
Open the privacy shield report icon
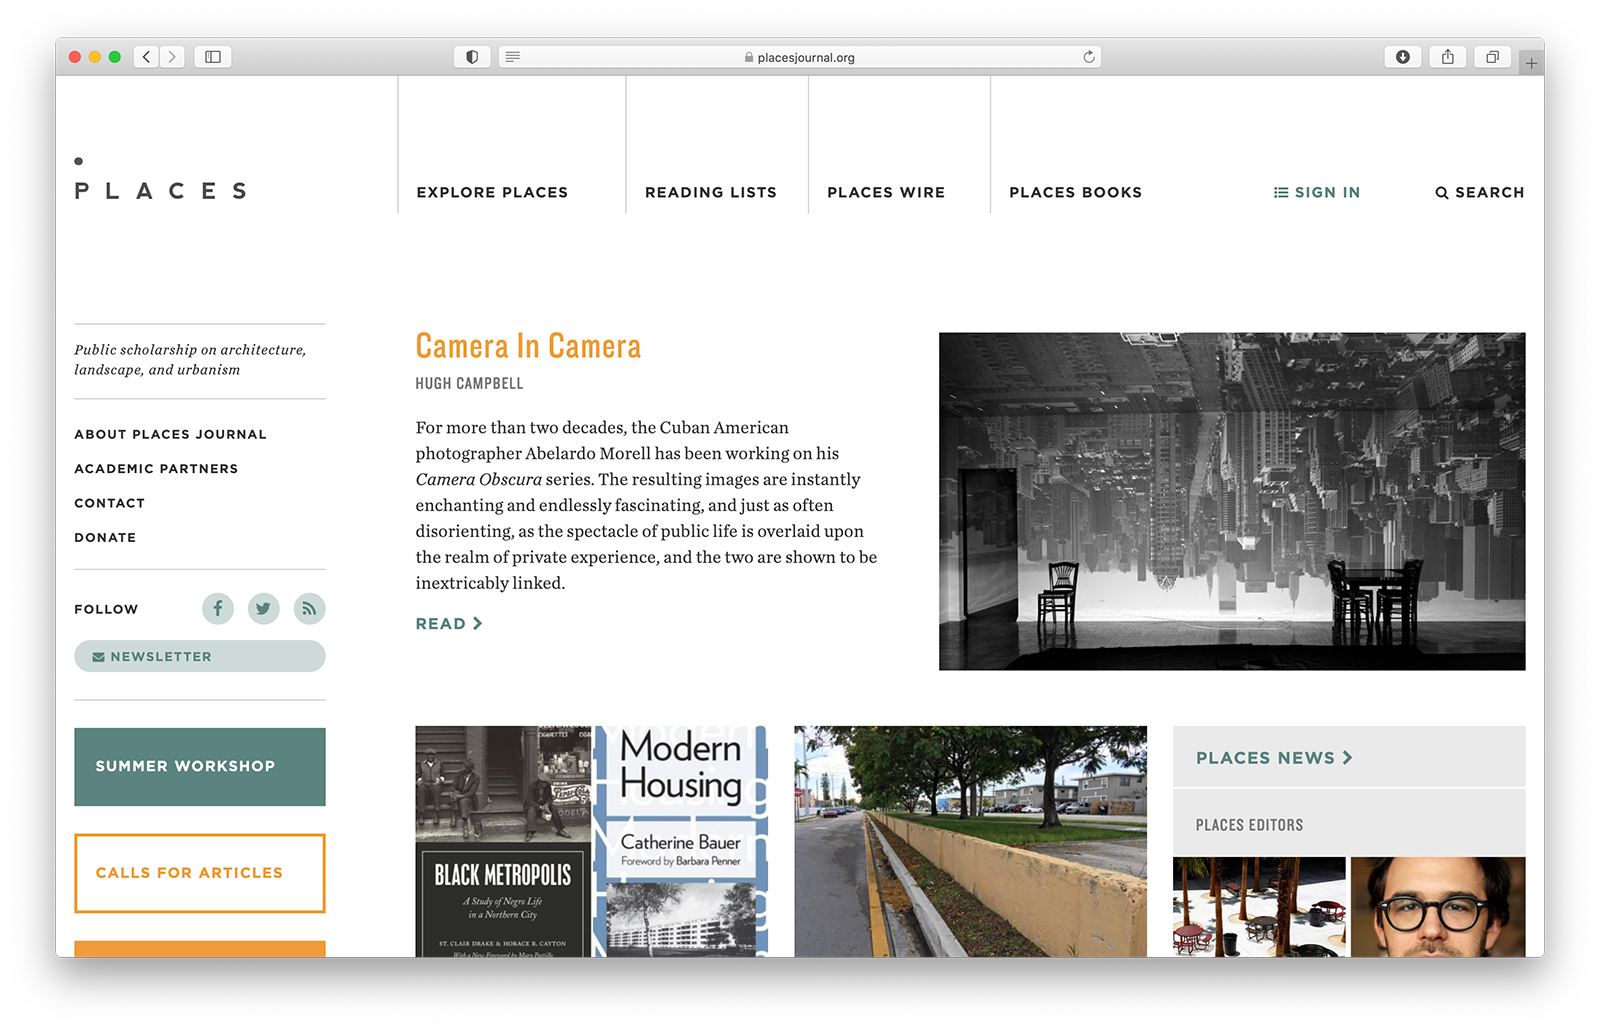click(472, 57)
